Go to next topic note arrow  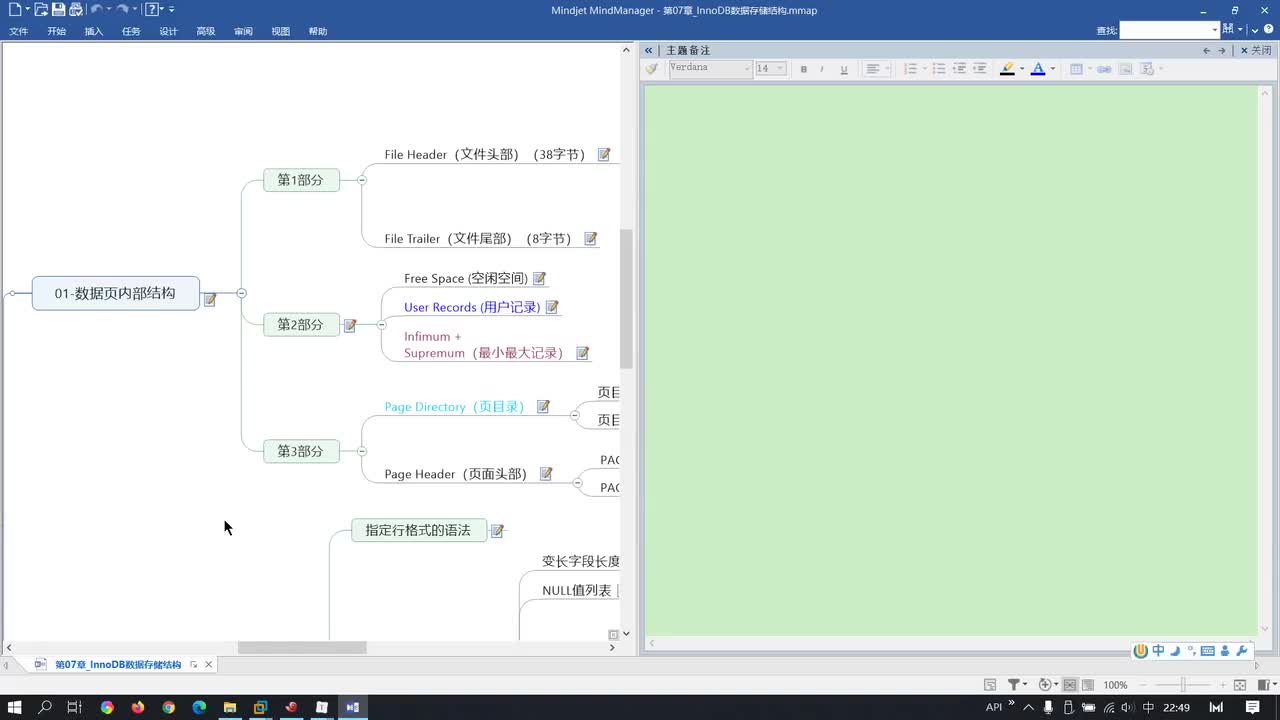click(1222, 50)
